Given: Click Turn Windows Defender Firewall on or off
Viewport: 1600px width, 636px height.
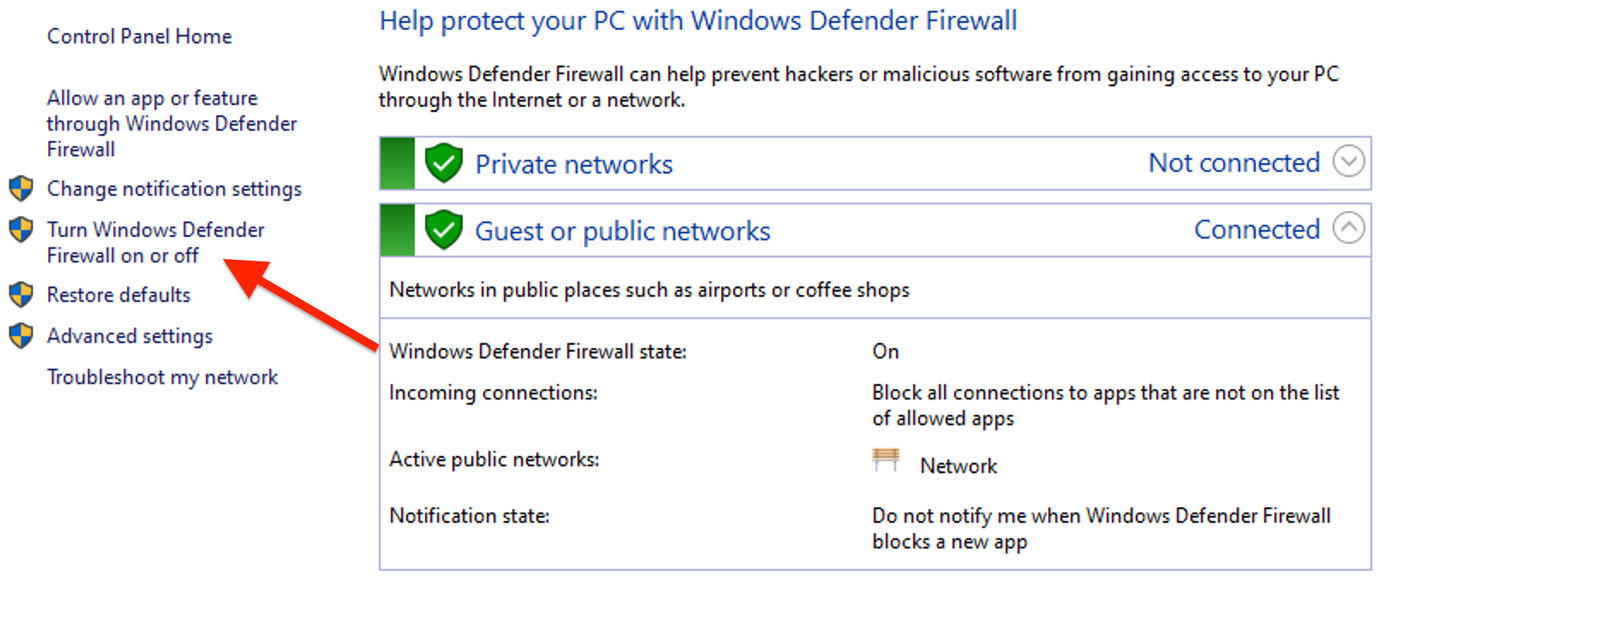Looking at the screenshot, I should pos(155,241).
